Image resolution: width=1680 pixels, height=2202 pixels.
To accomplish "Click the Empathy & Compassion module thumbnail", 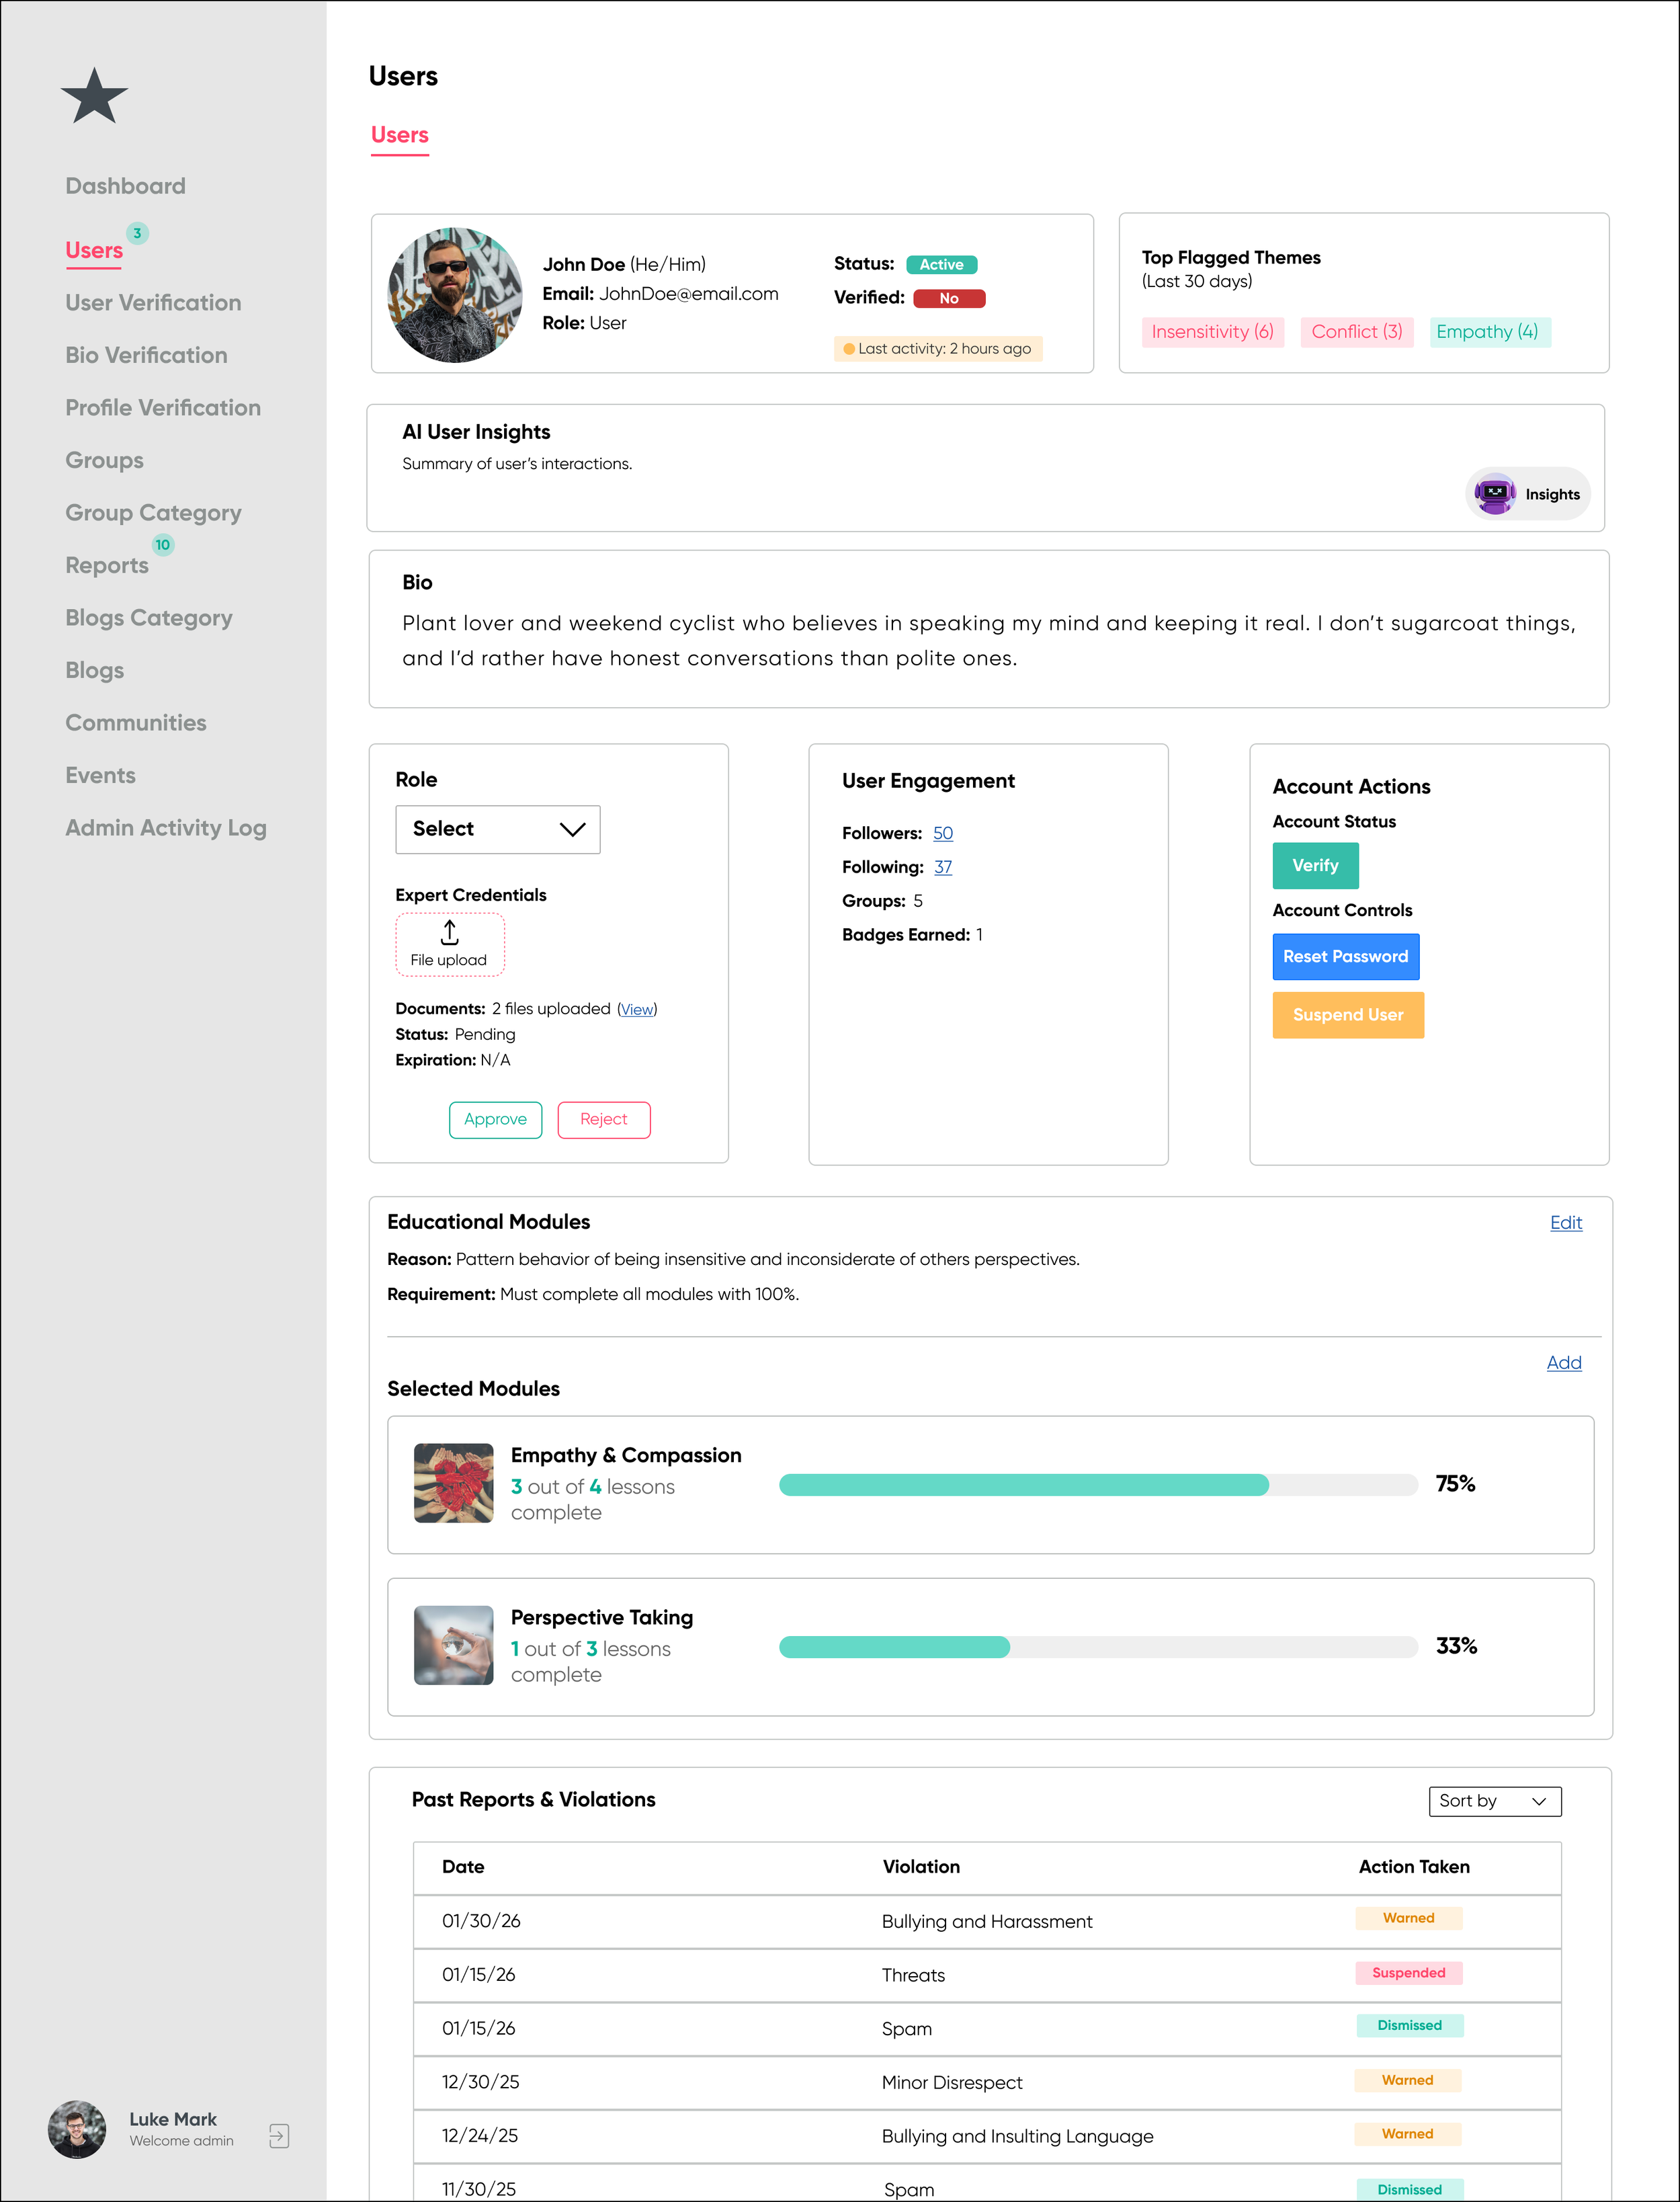I will pos(453,1483).
